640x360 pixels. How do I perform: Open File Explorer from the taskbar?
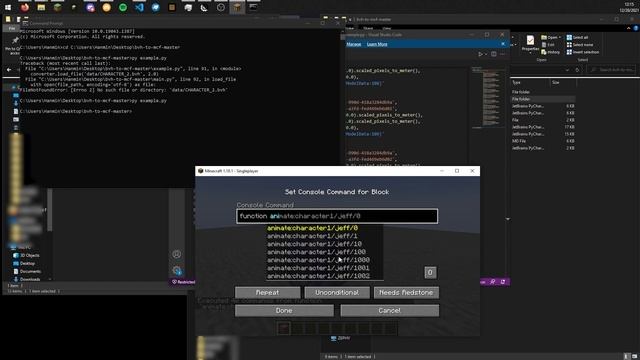[41, 7]
